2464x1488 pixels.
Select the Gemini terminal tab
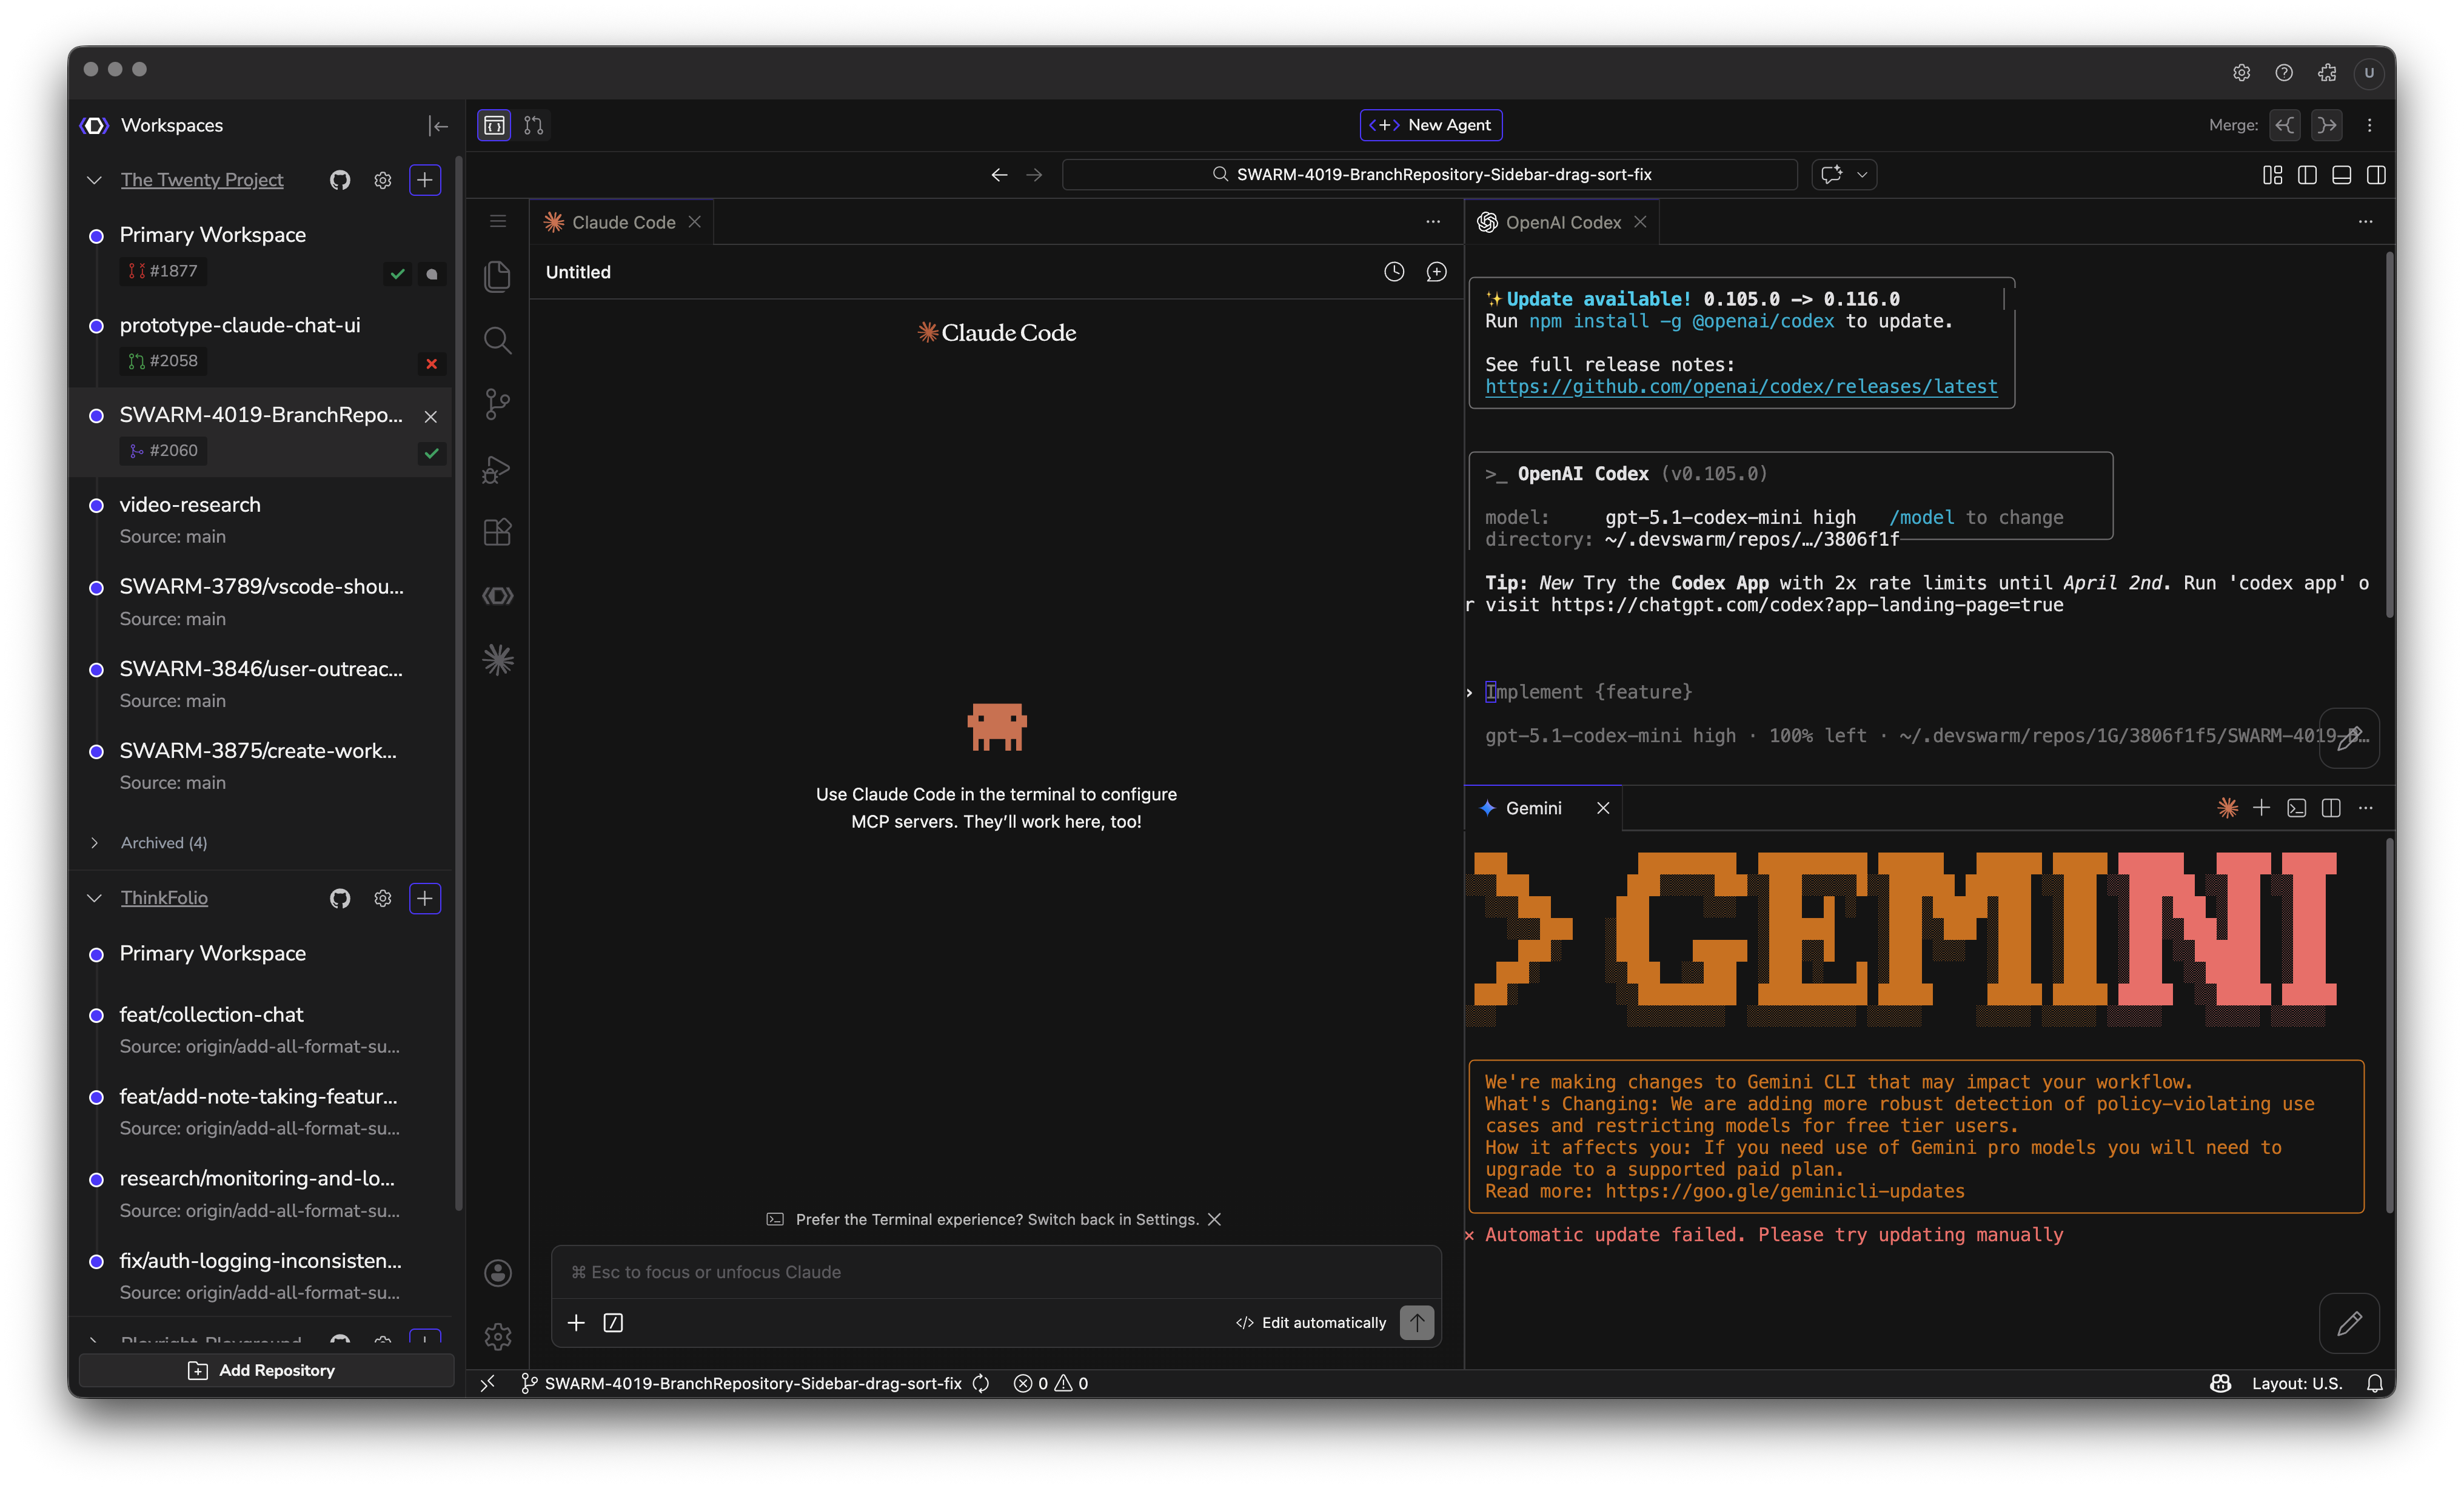(1533, 808)
